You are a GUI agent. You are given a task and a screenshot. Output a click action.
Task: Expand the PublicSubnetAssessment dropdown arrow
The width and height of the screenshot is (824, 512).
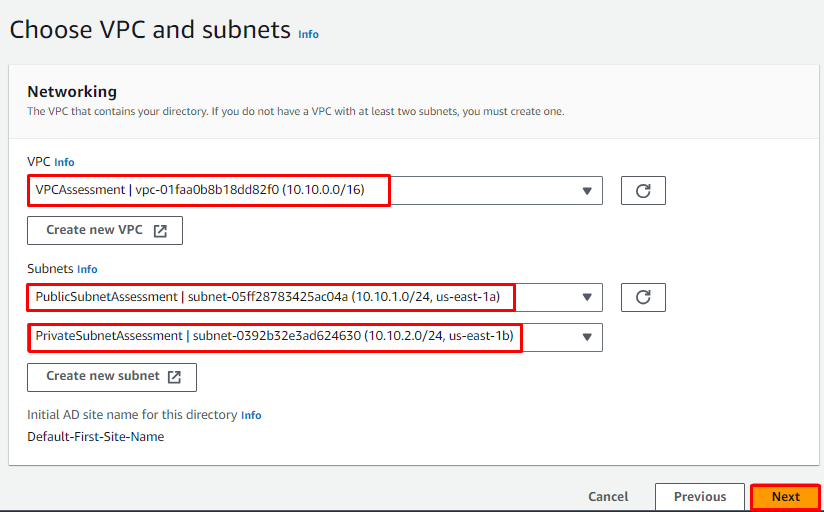tap(586, 297)
